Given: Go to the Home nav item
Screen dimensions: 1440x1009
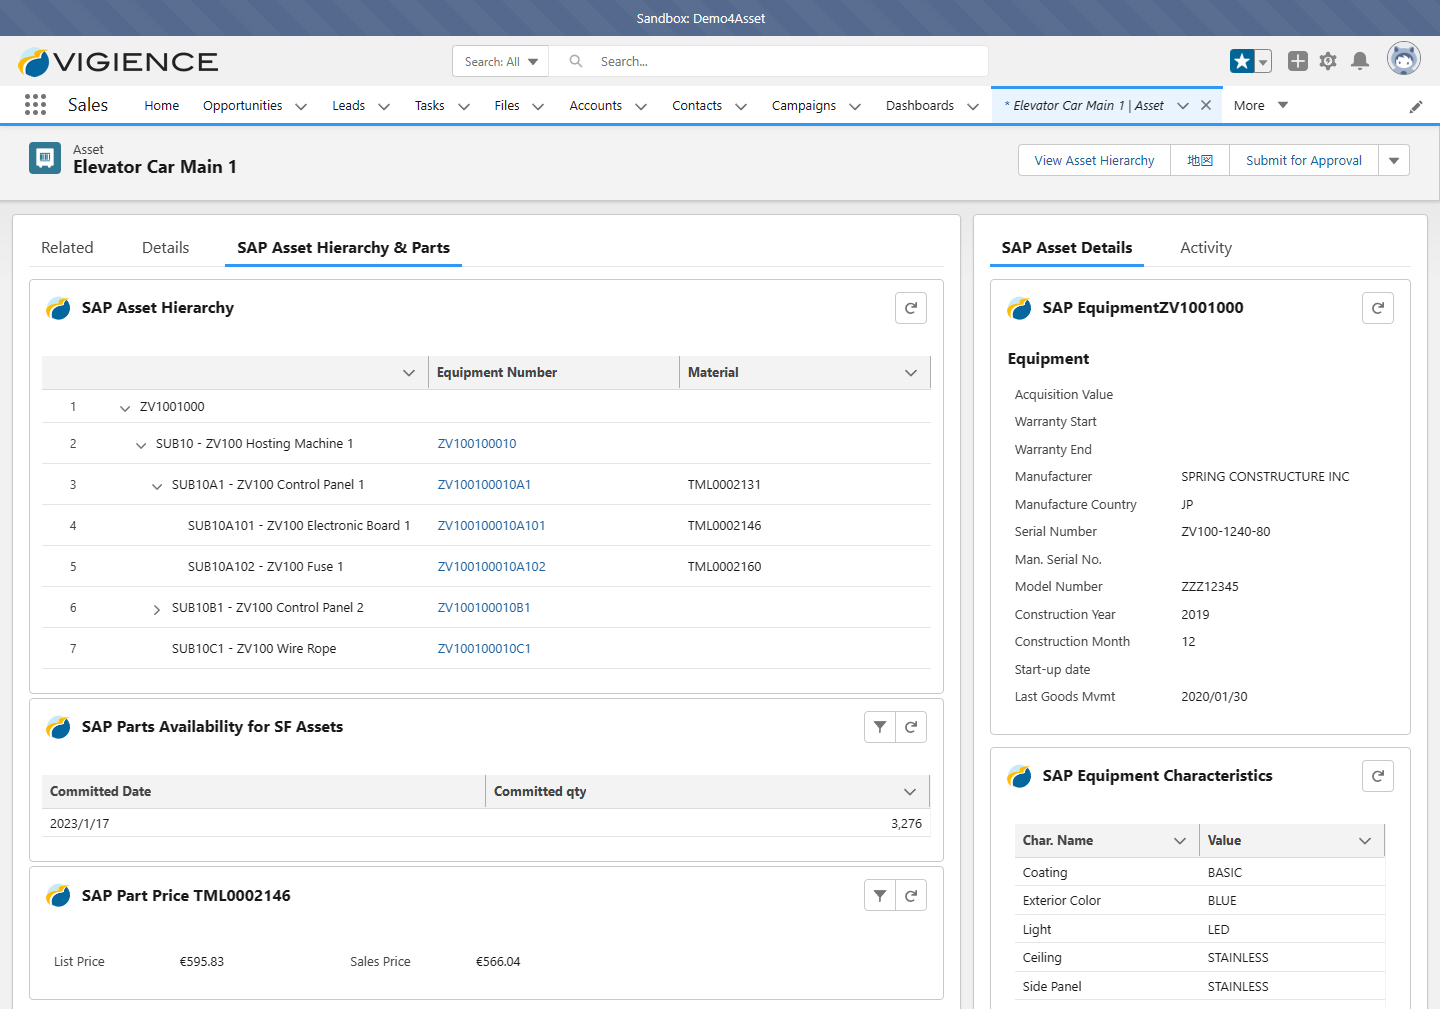Looking at the screenshot, I should tap(162, 105).
